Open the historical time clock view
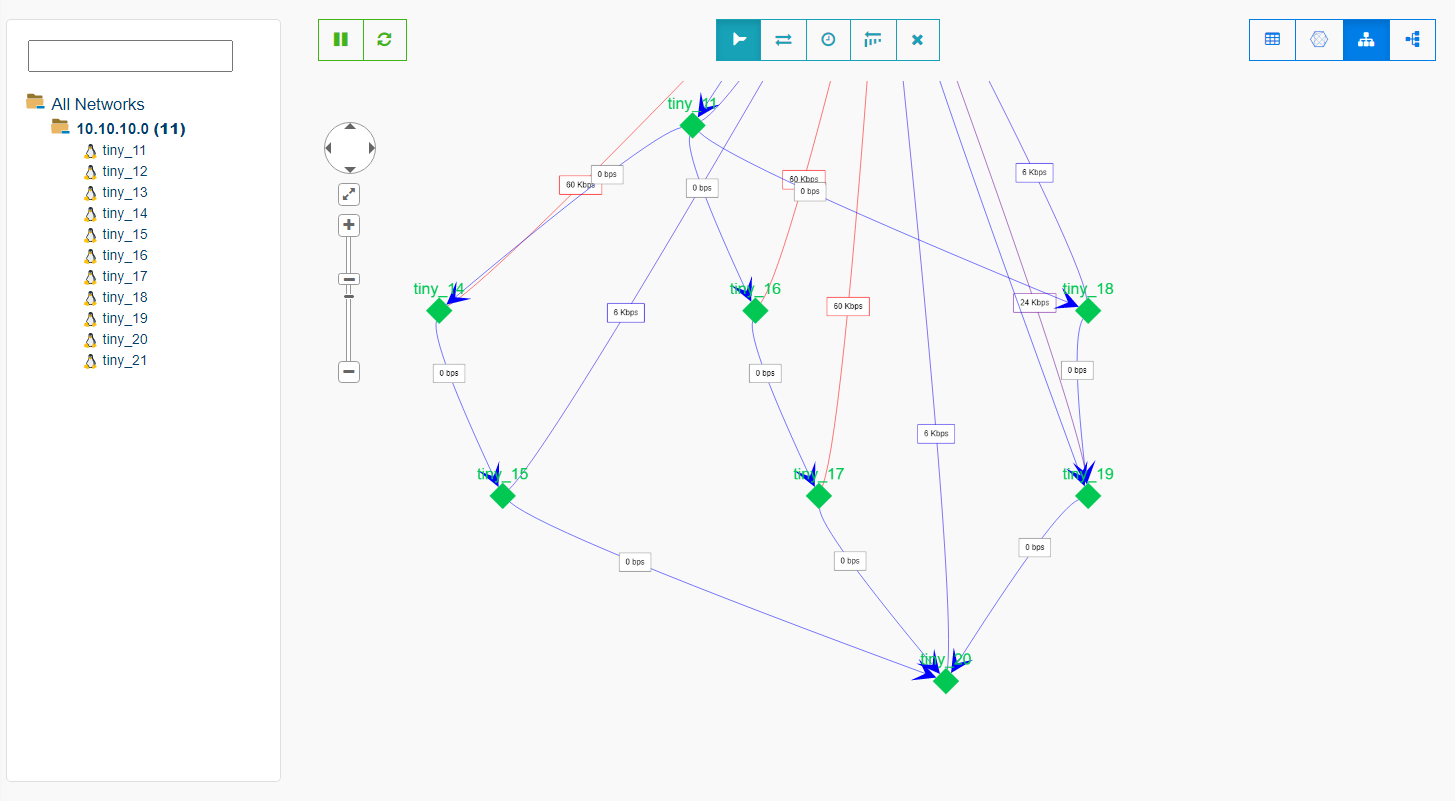 828,39
